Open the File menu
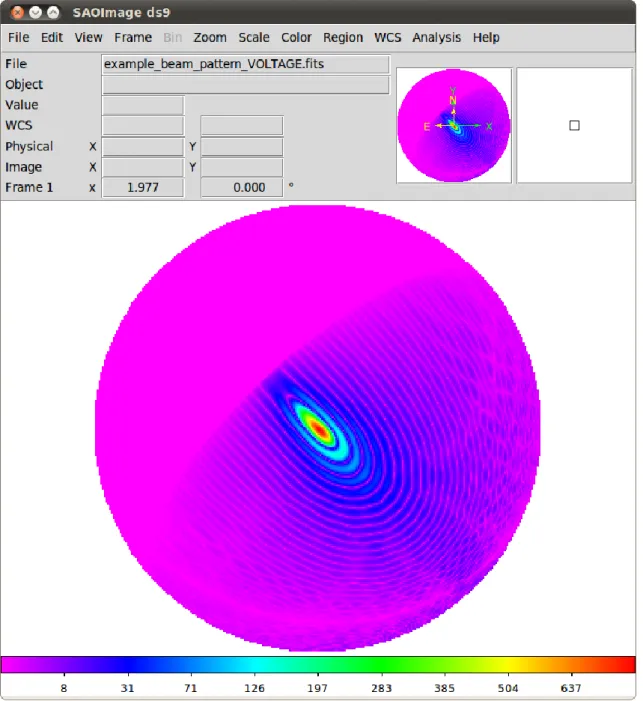The width and height of the screenshot is (643, 701). [x=18, y=38]
